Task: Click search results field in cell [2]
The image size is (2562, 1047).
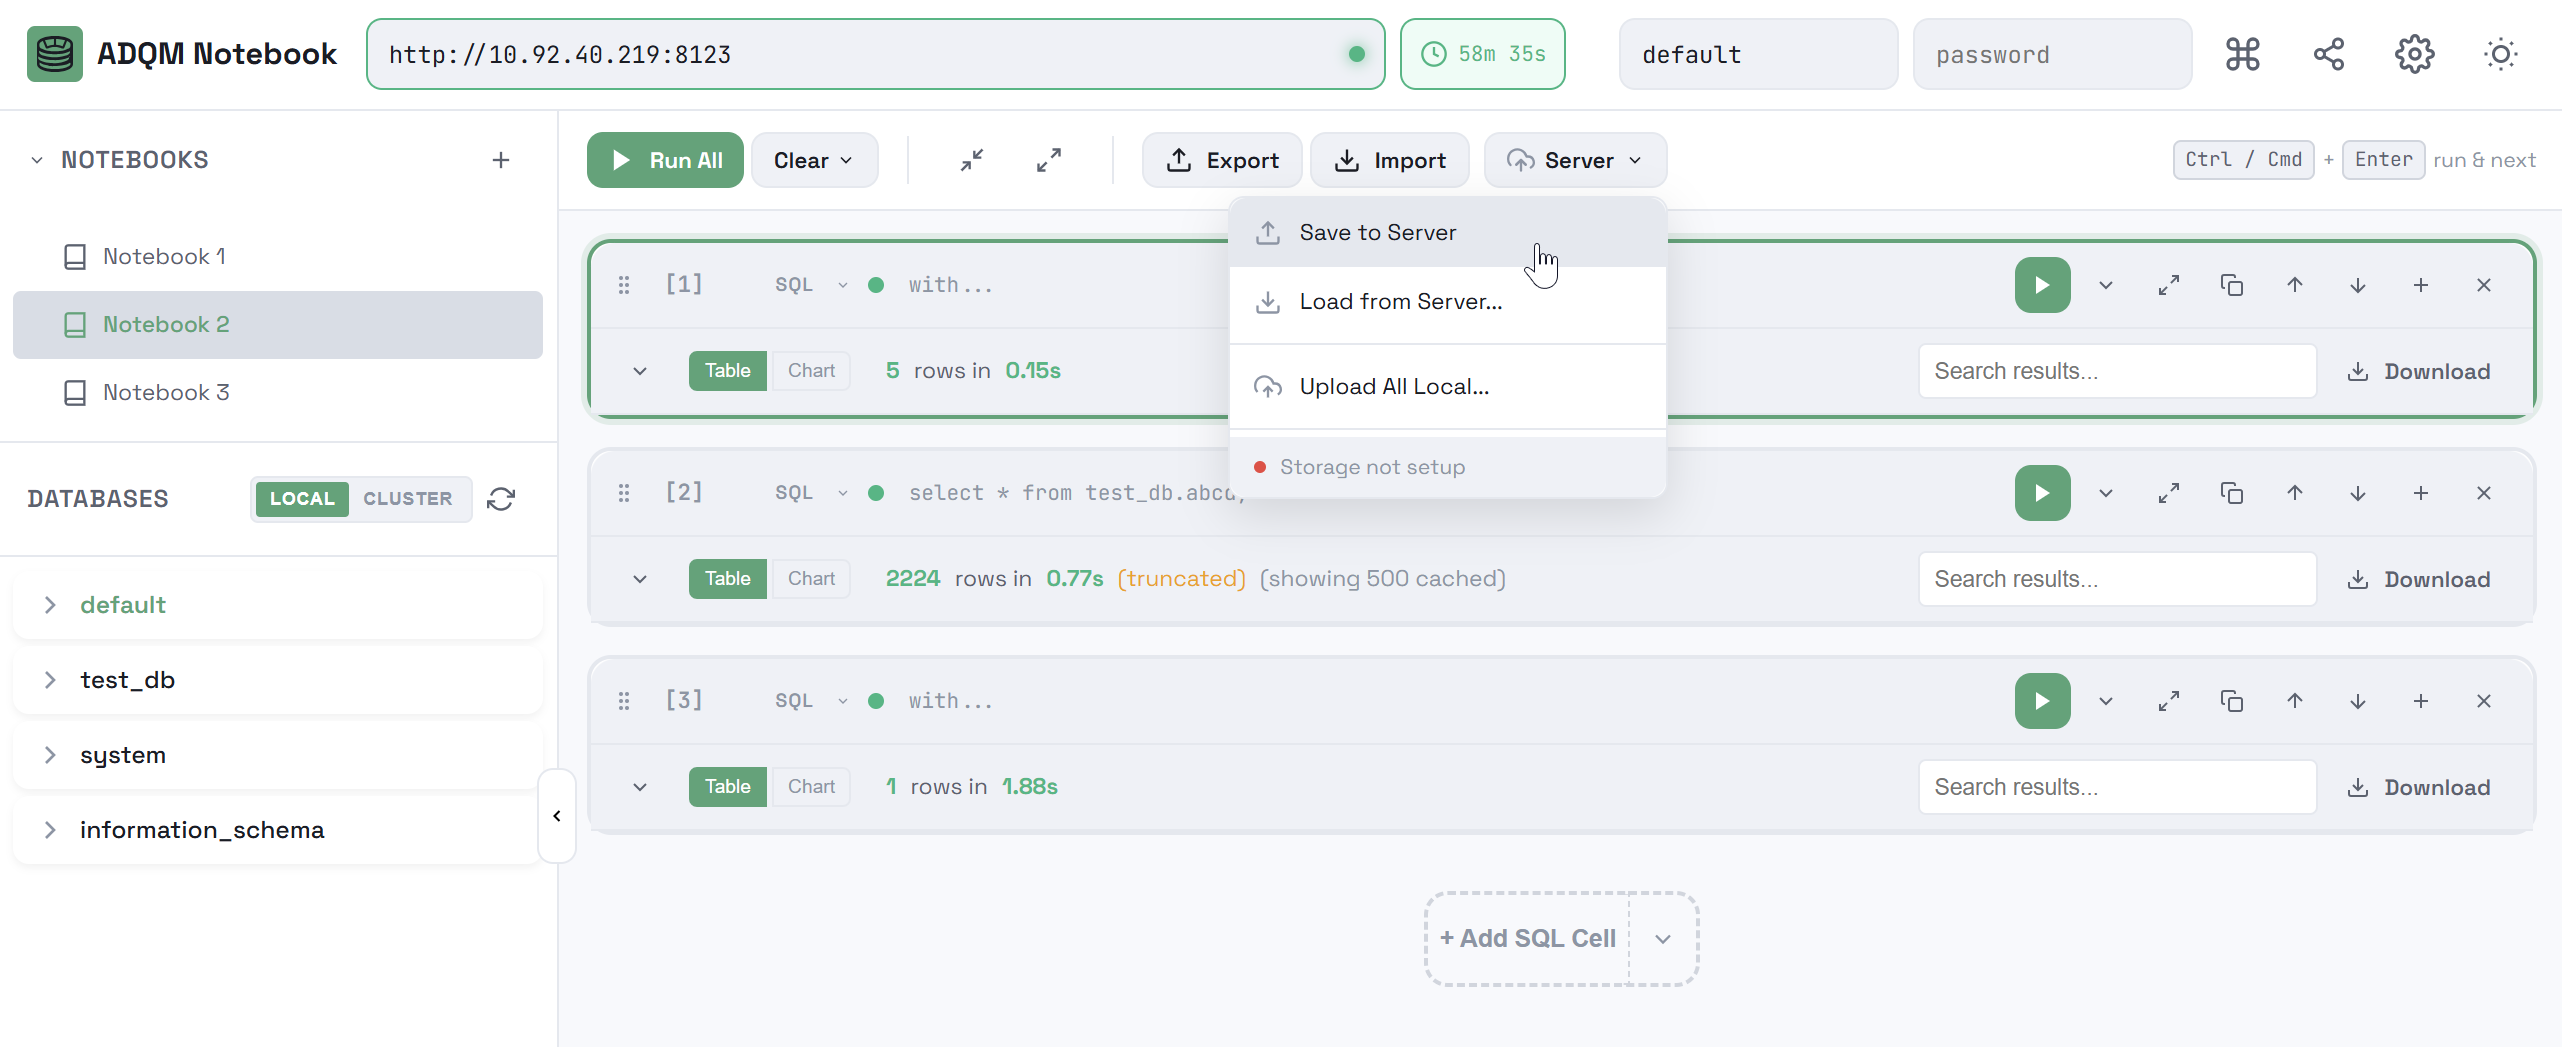Action: point(2116,579)
